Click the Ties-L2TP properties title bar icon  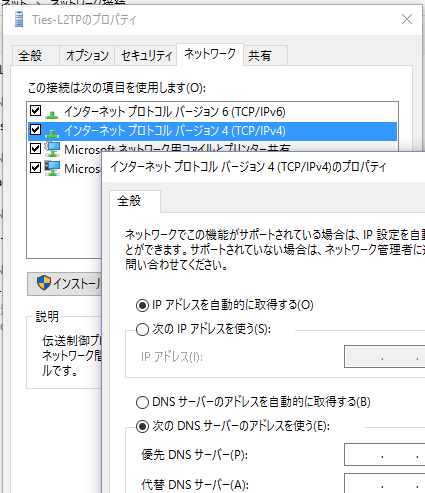click(19, 19)
